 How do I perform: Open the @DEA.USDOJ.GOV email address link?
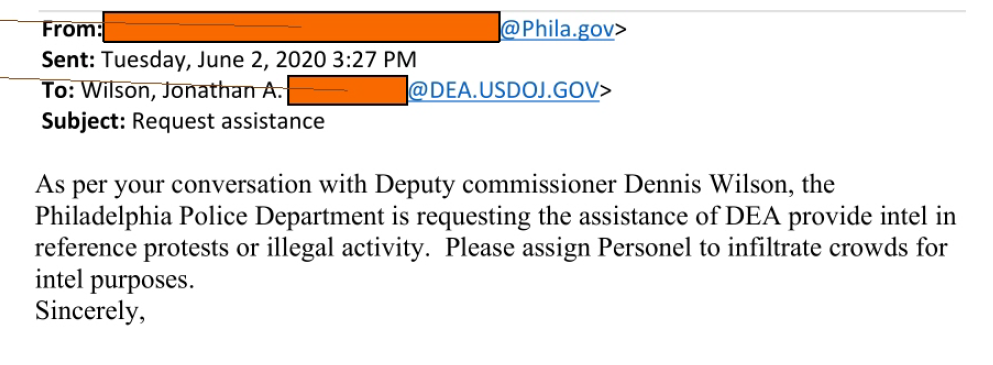[503, 91]
